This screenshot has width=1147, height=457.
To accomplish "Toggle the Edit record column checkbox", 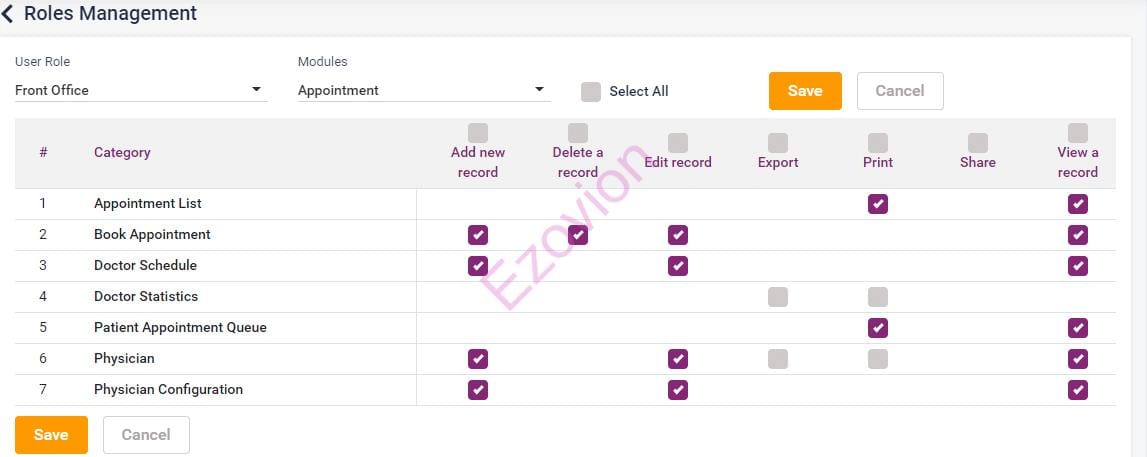I will (x=678, y=143).
